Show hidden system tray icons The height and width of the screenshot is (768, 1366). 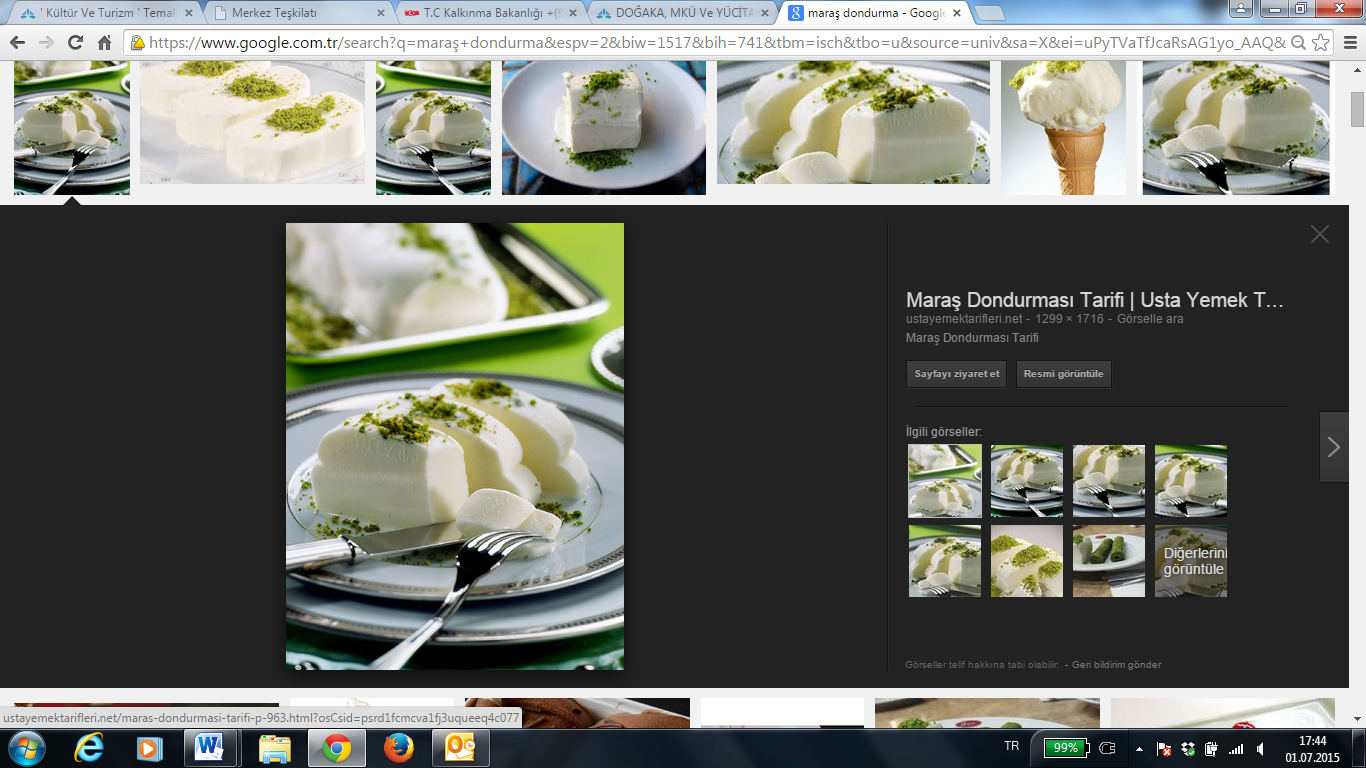click(x=1139, y=748)
